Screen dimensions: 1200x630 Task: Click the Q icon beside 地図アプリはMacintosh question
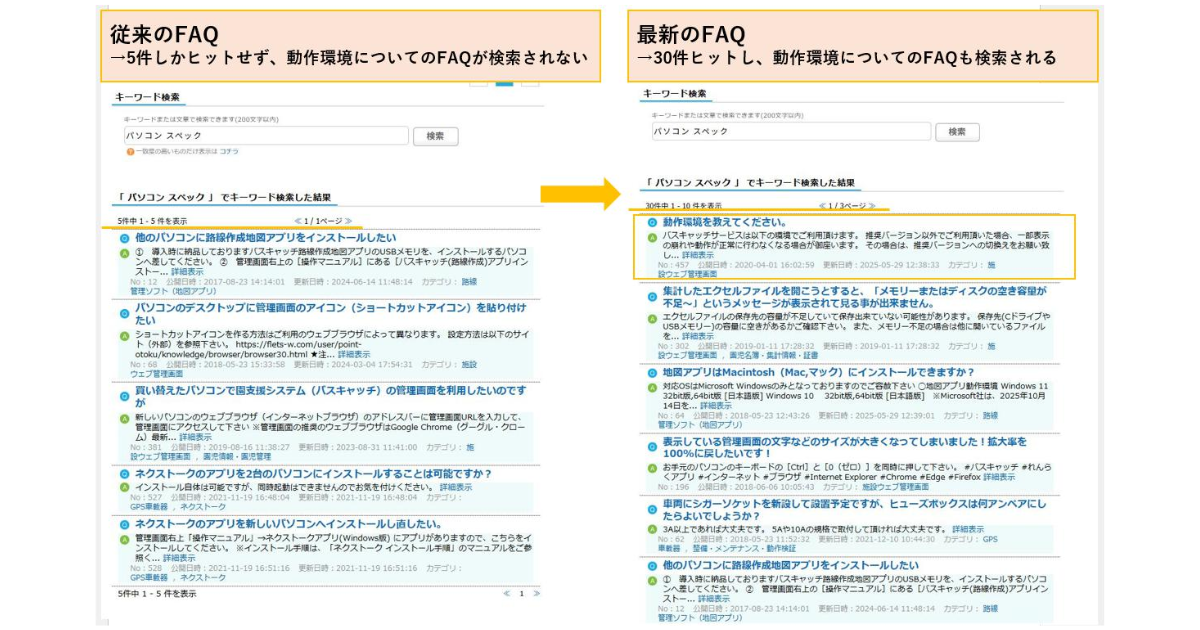(651, 372)
